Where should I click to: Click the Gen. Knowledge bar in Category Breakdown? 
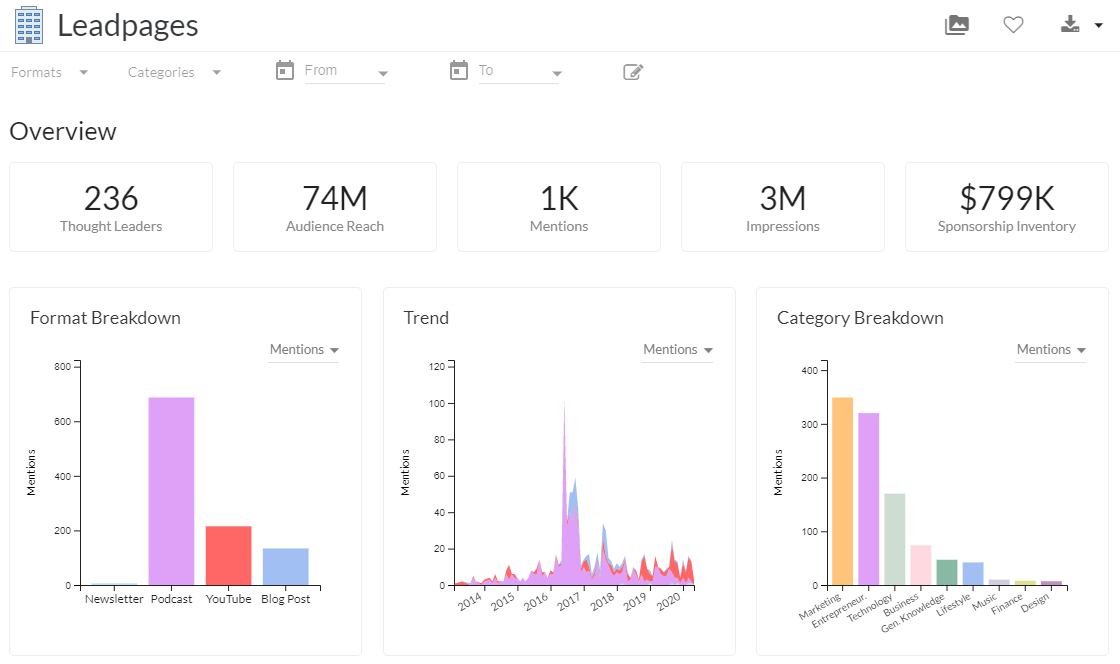click(947, 573)
